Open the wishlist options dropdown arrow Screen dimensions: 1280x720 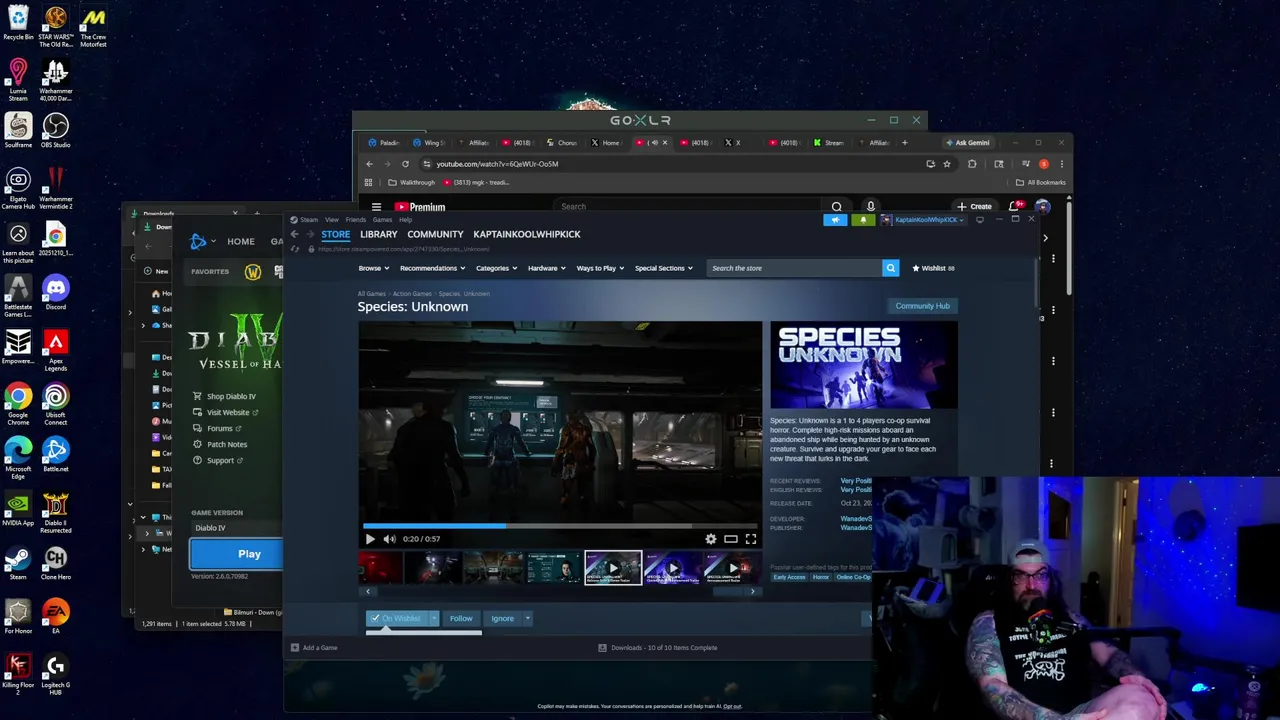[x=434, y=619]
